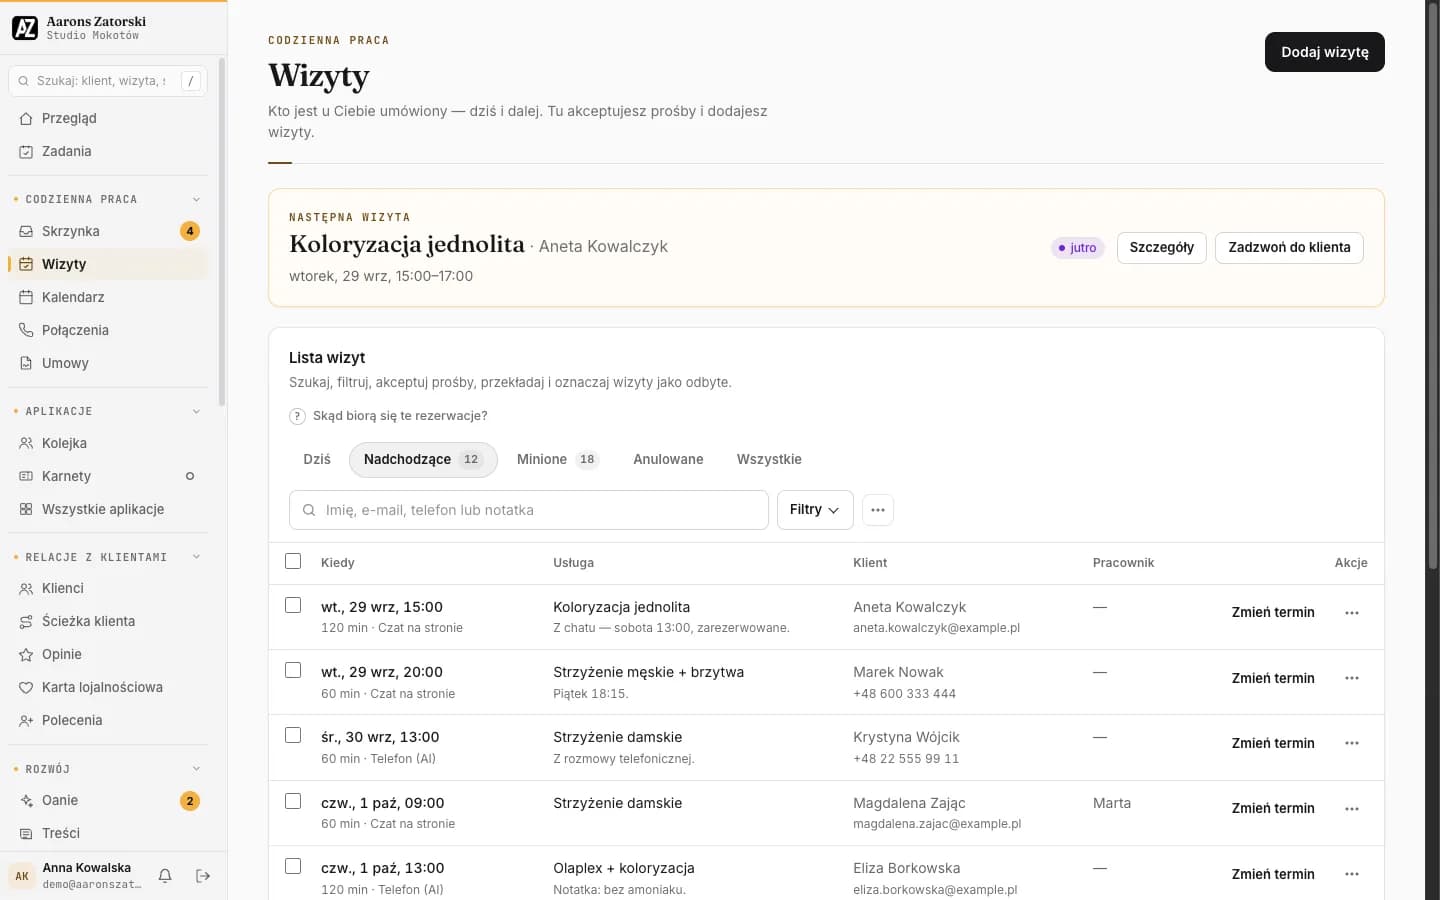Switch to the Wszystkie tab
The height and width of the screenshot is (900, 1440).
[769, 460]
